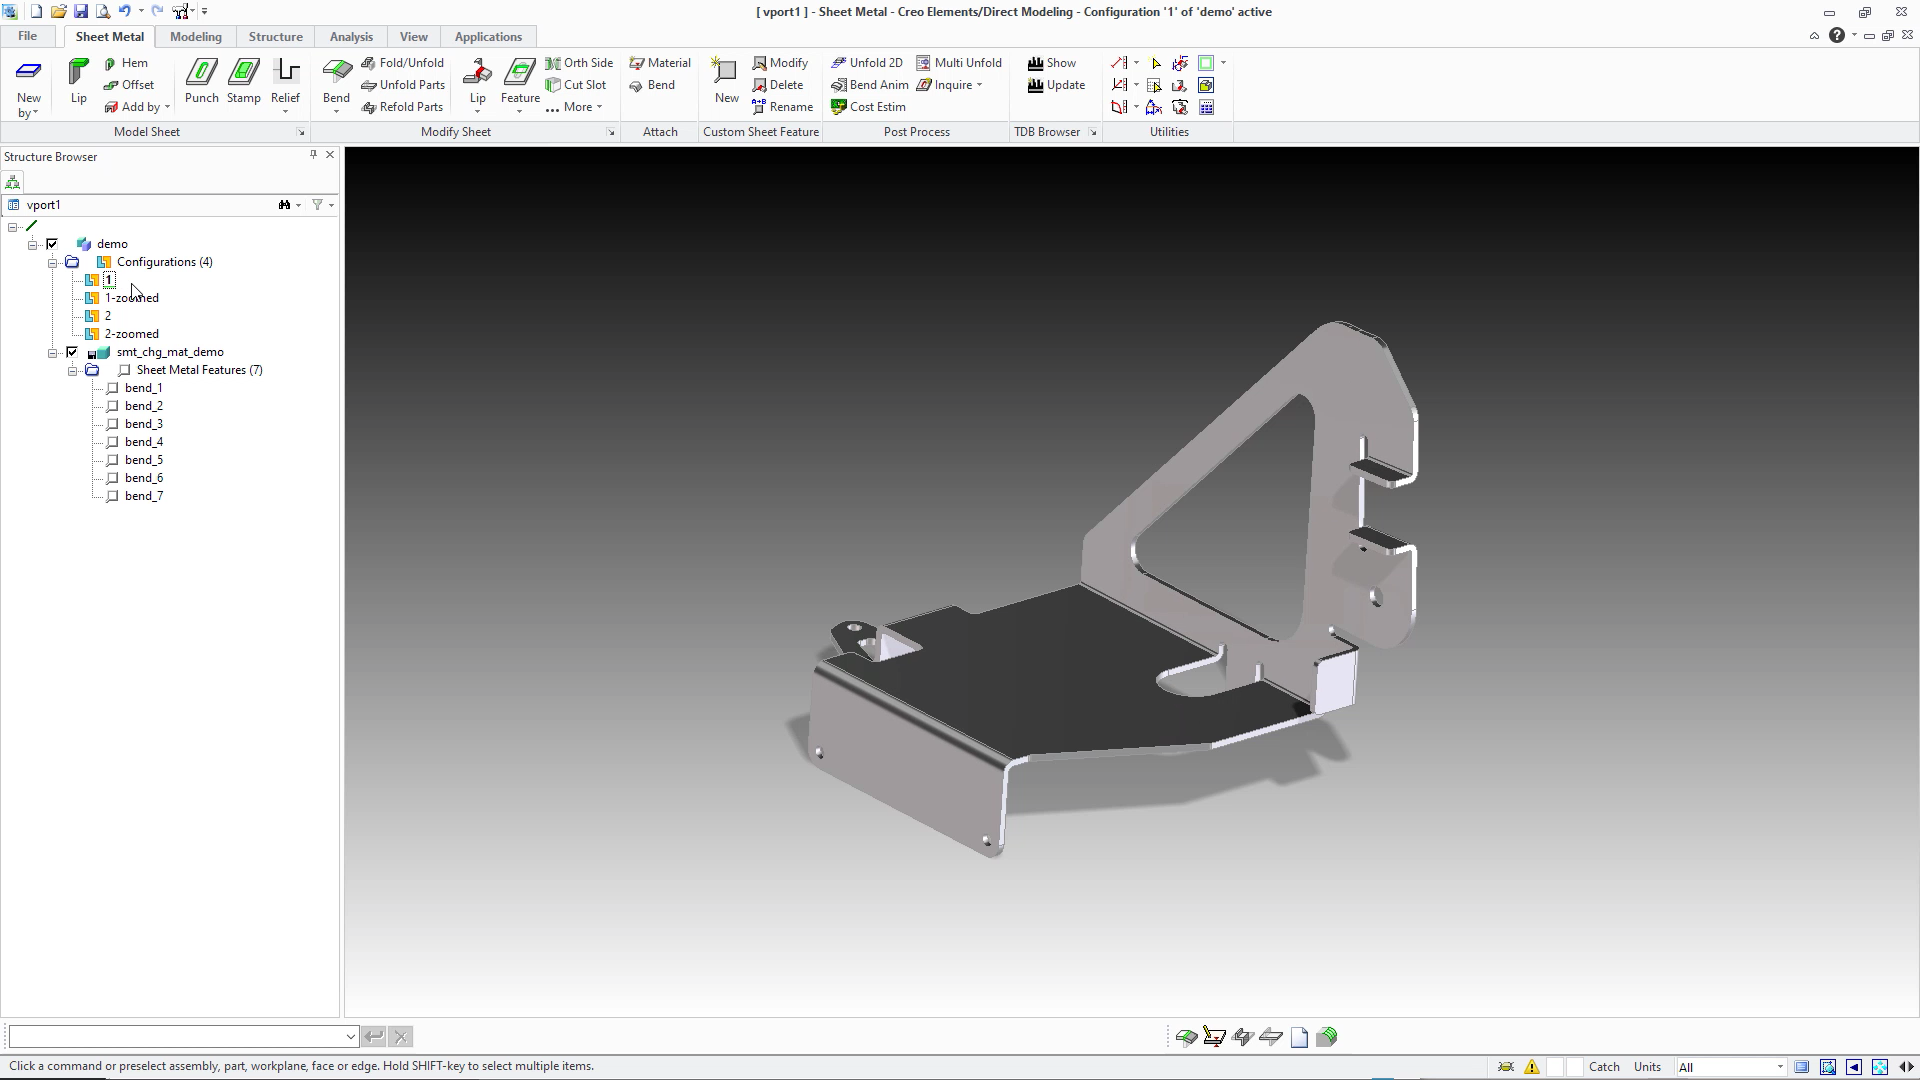Viewport: 1920px width, 1080px height.
Task: Click Refold Parts command
Action: coord(402,107)
